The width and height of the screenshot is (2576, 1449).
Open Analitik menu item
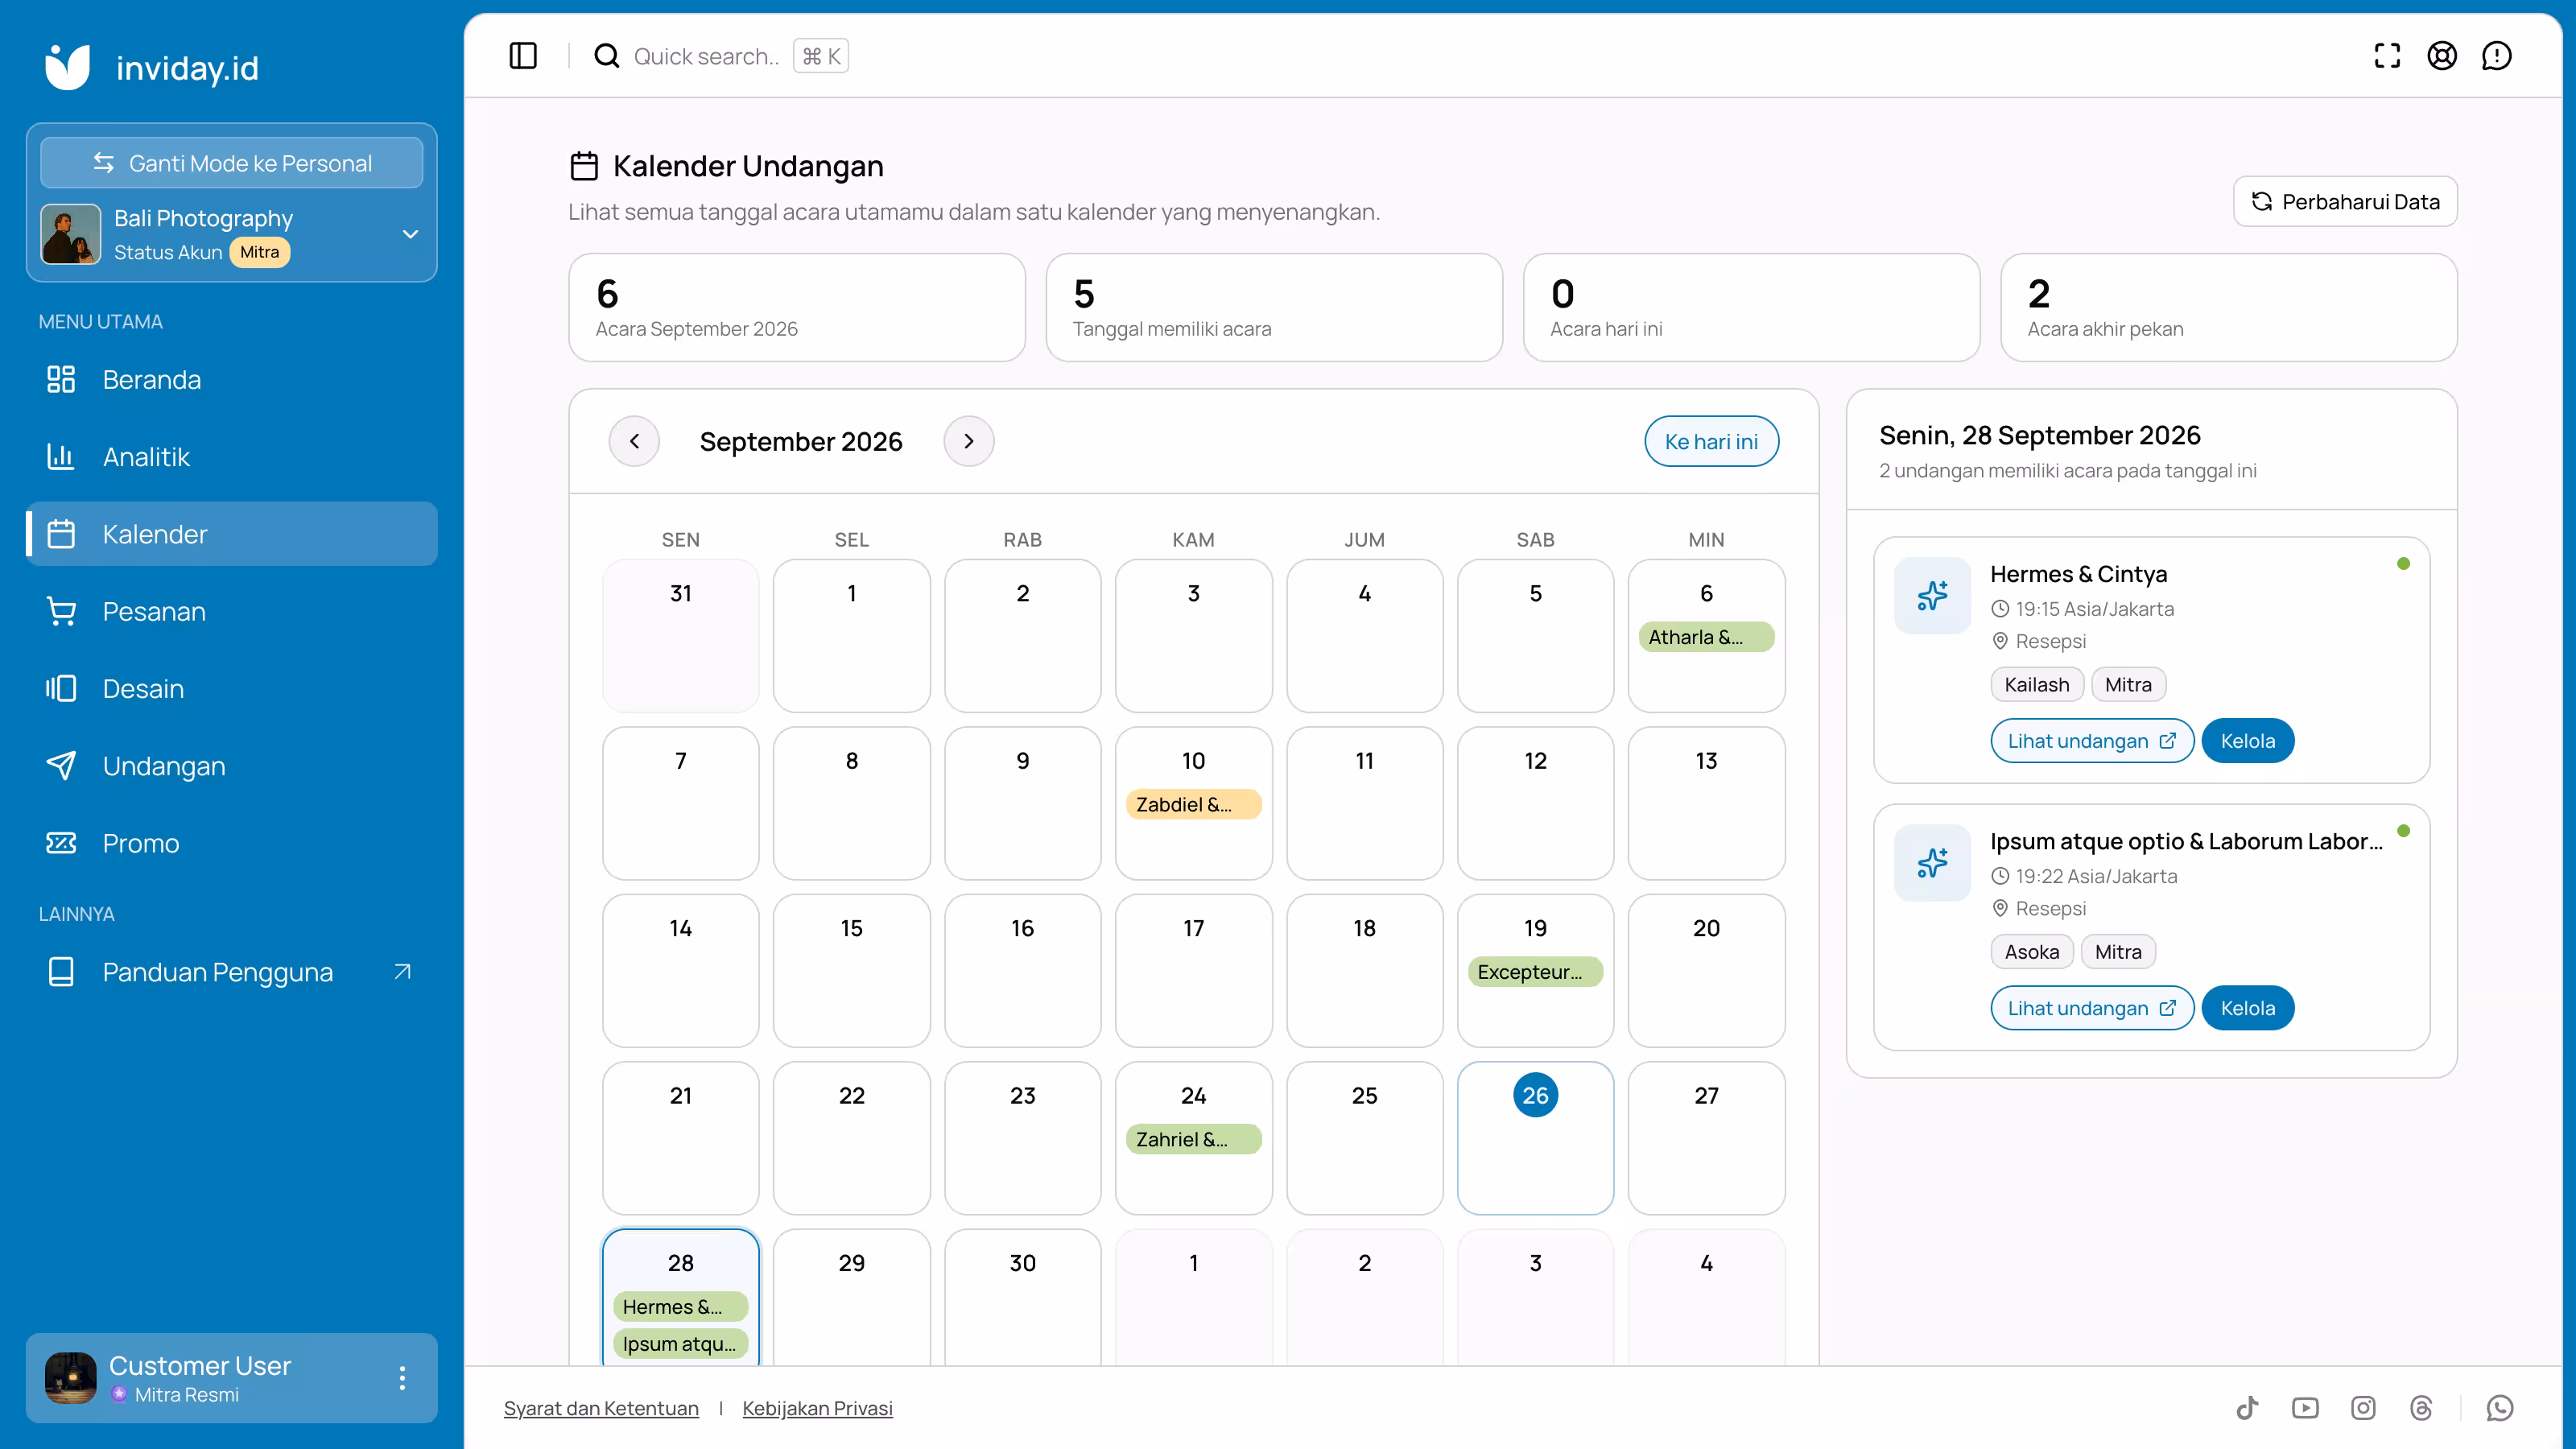click(x=232, y=456)
